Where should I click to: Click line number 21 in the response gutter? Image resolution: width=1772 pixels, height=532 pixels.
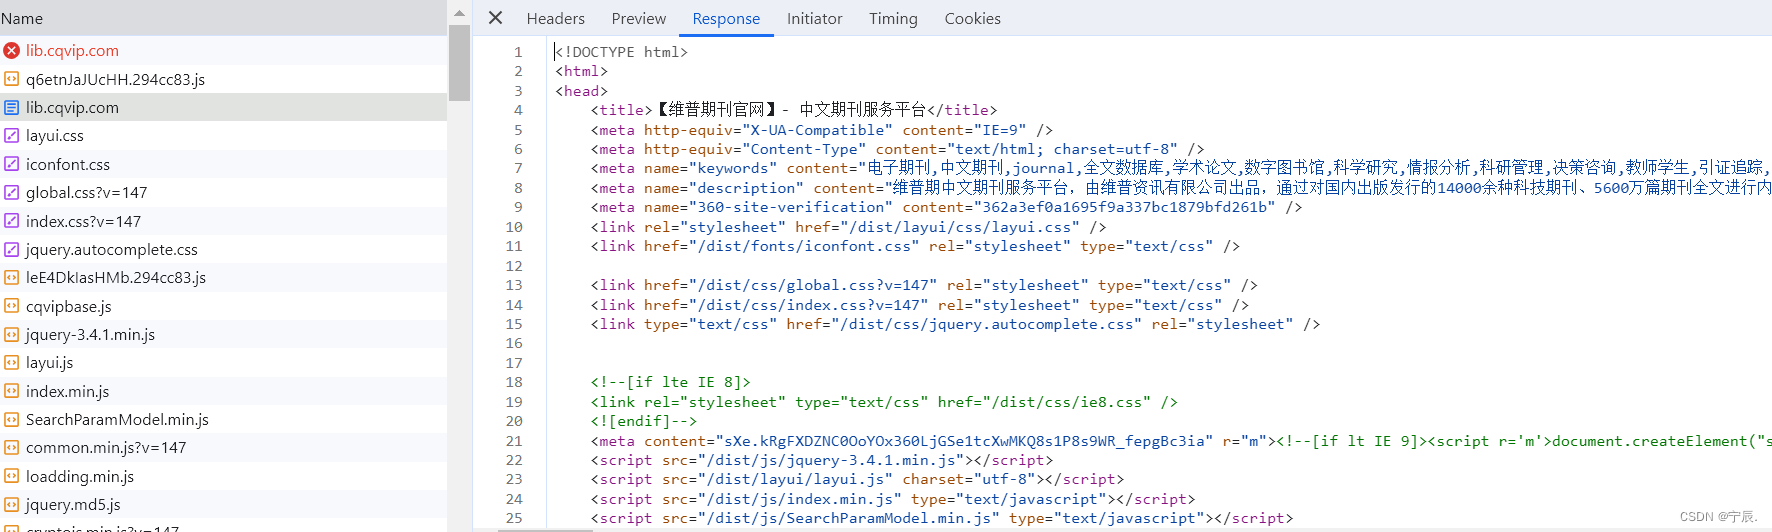[513, 441]
